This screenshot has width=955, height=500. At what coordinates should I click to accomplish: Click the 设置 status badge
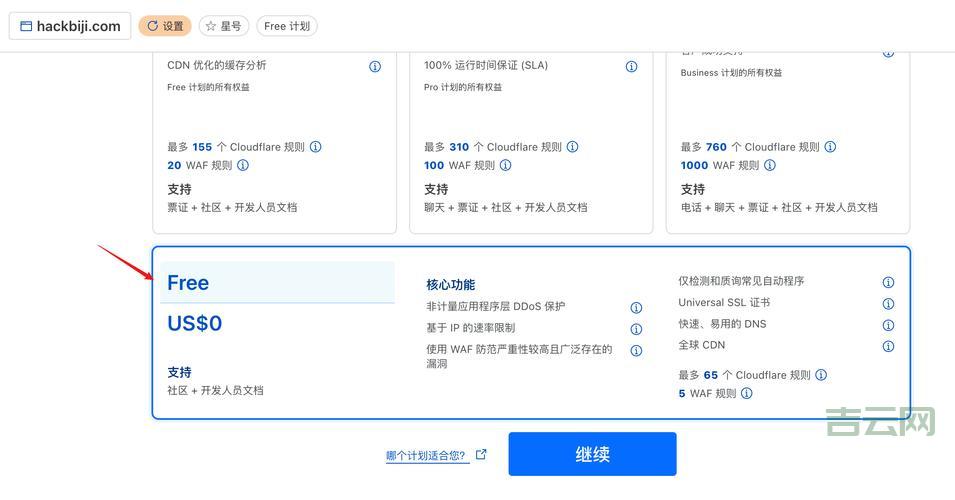(165, 26)
